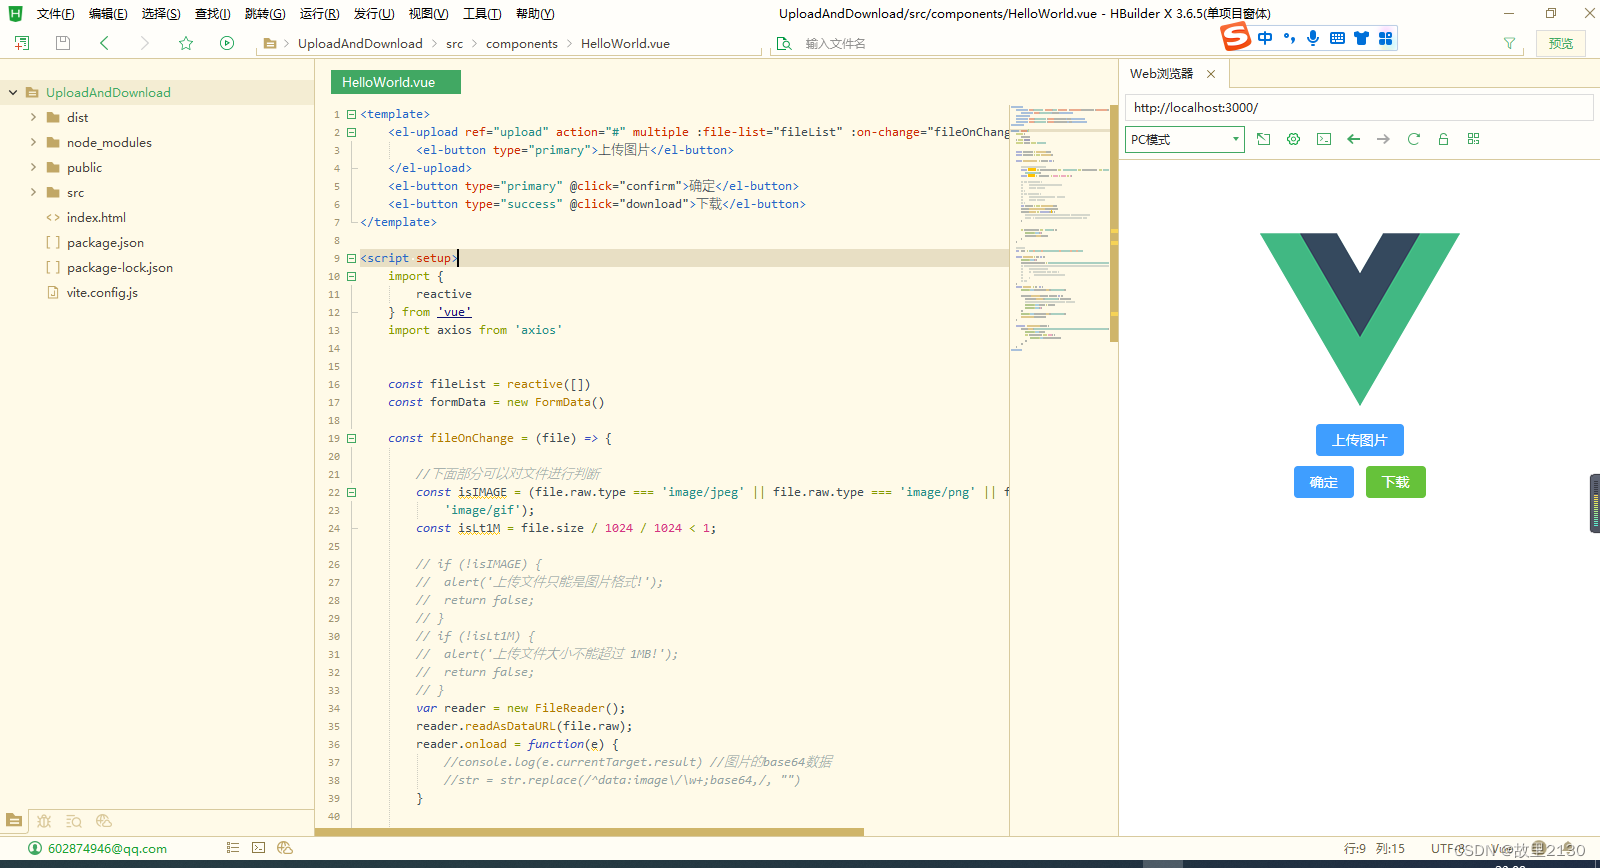This screenshot has width=1600, height=868.
Task: Click the bookmark star icon
Action: [x=186, y=43]
